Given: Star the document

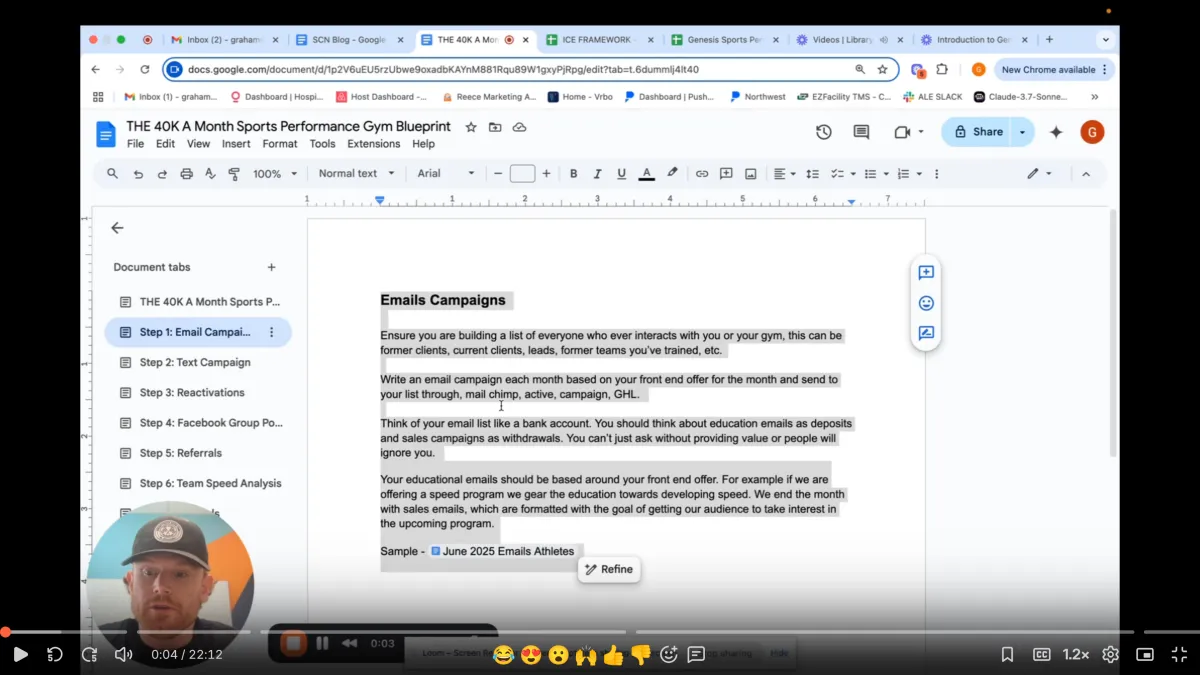Looking at the screenshot, I should (x=471, y=127).
